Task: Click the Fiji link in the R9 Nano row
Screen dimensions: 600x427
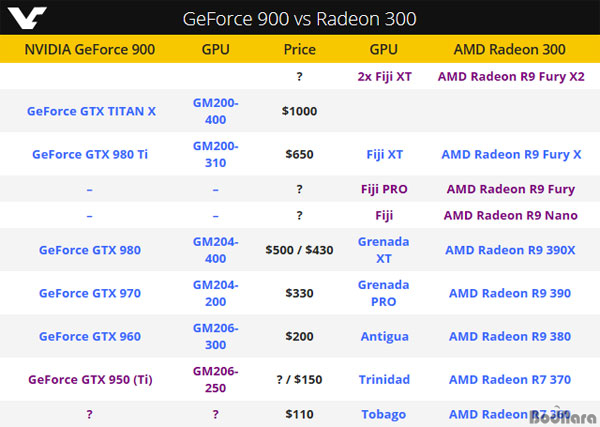Action: 384,216
